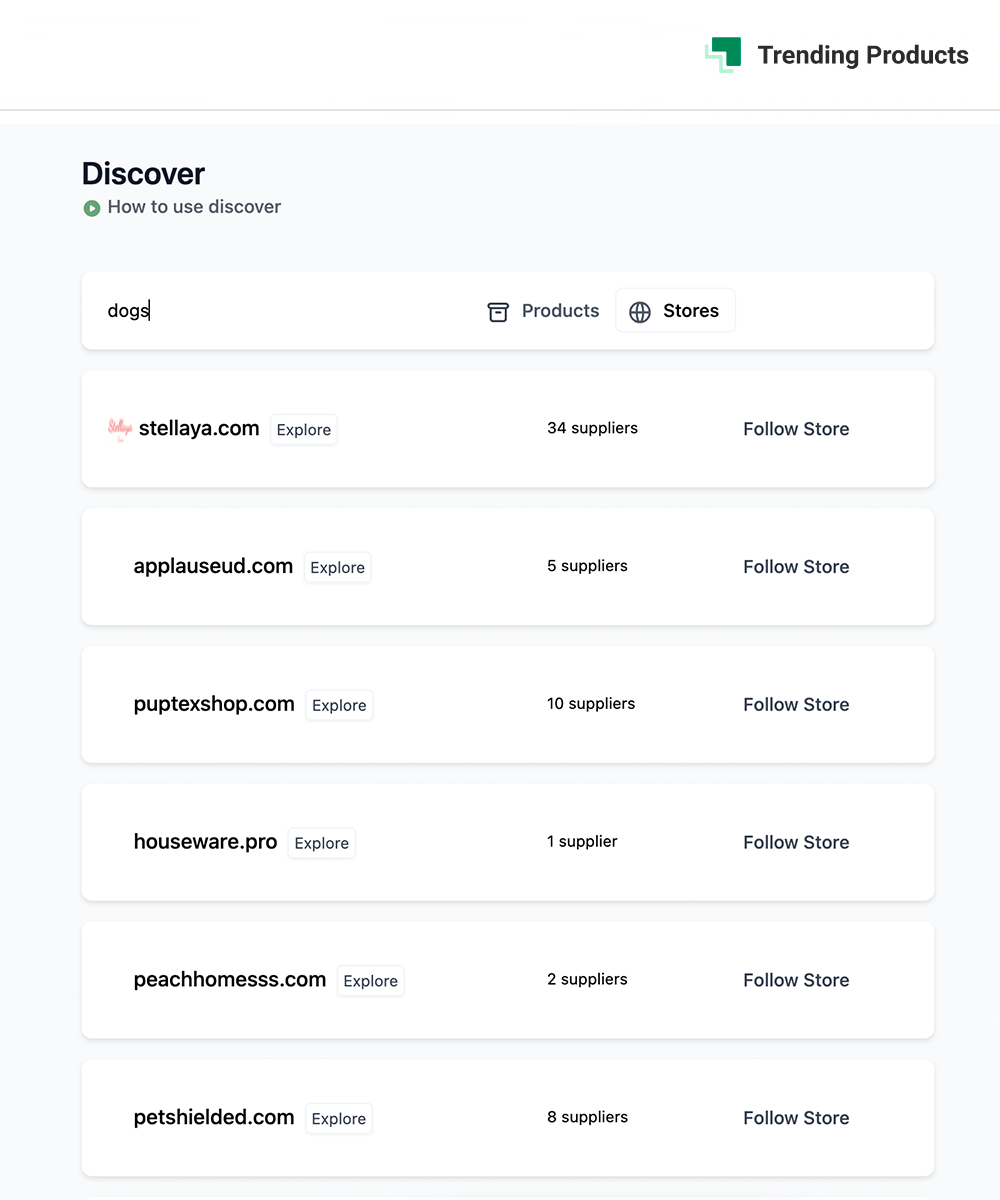The width and height of the screenshot is (1000, 1200).
Task: Click the Trending Products logo icon
Action: click(723, 55)
